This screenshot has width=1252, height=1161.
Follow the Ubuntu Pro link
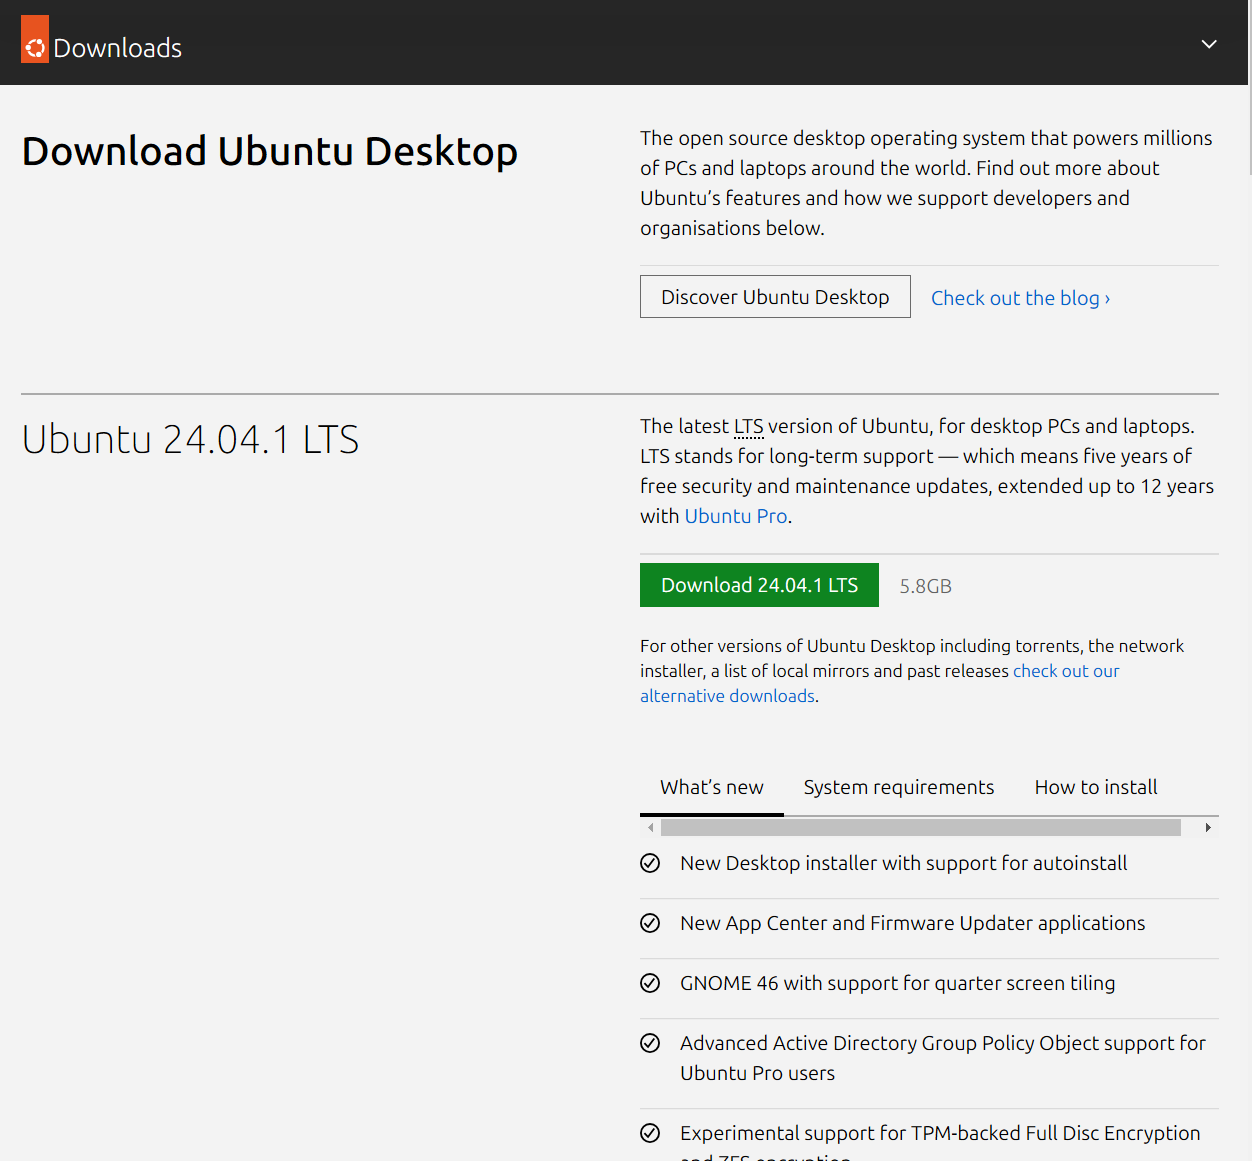pos(735,516)
